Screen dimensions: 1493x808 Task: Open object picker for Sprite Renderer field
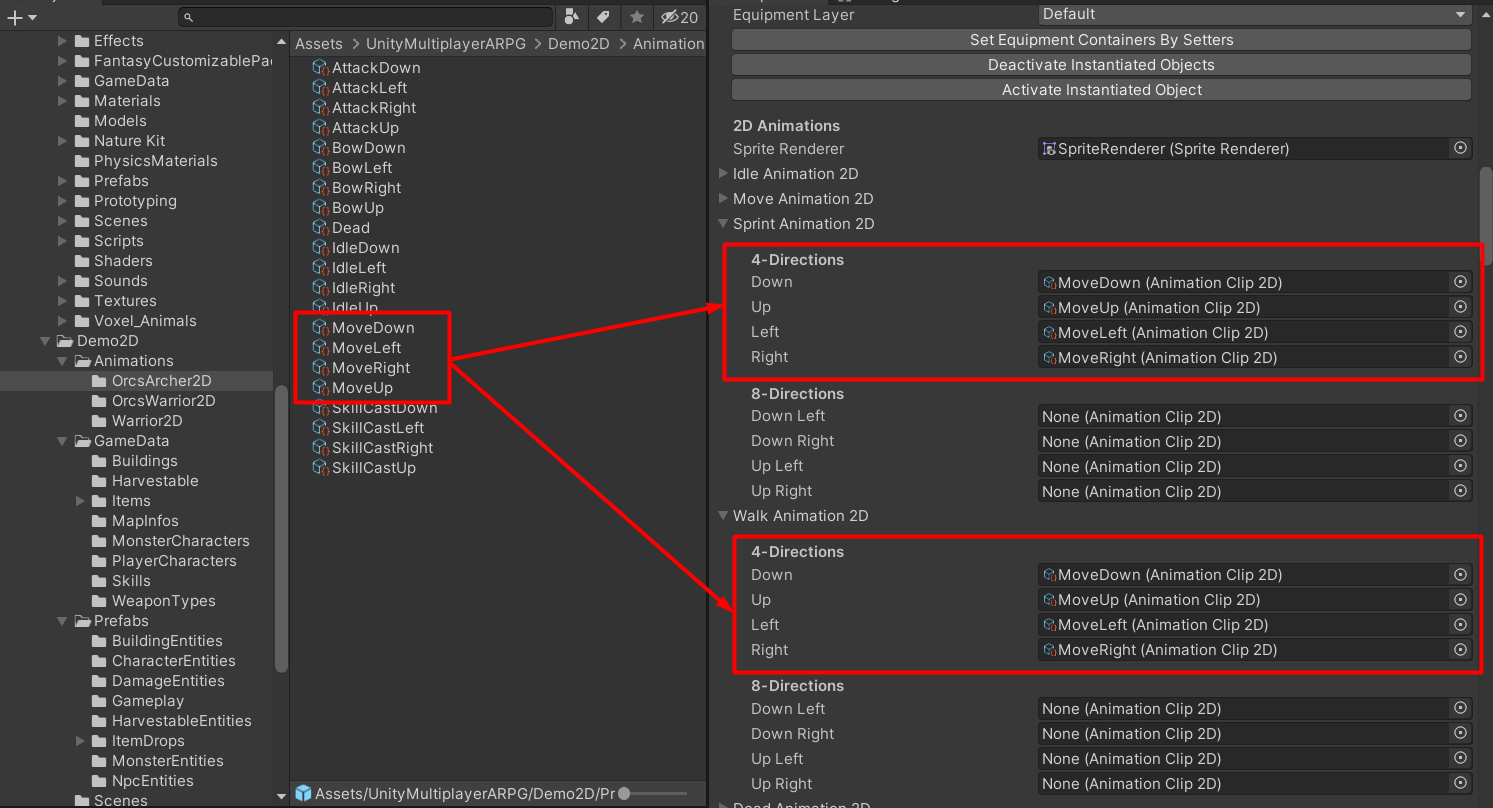coord(1459,147)
